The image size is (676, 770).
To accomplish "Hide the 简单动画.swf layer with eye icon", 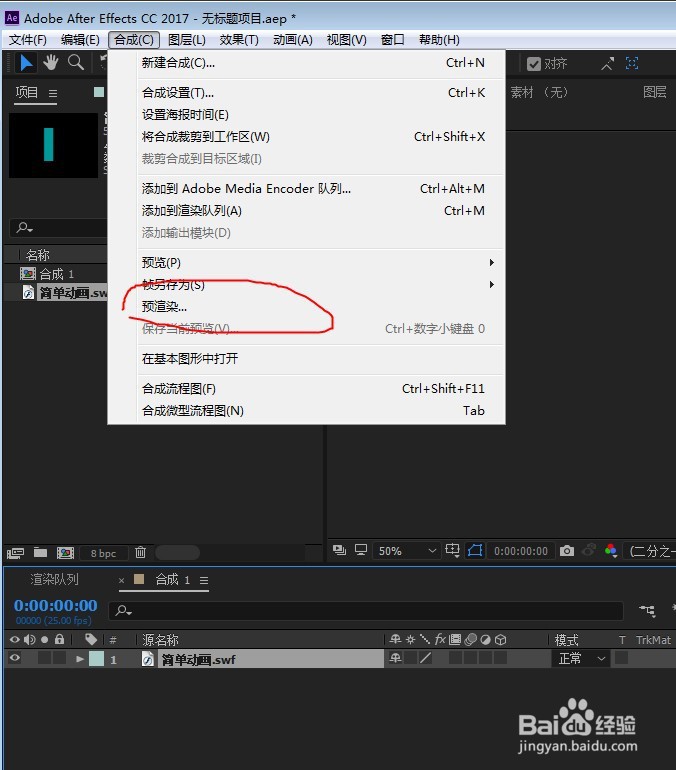I will click(x=15, y=658).
